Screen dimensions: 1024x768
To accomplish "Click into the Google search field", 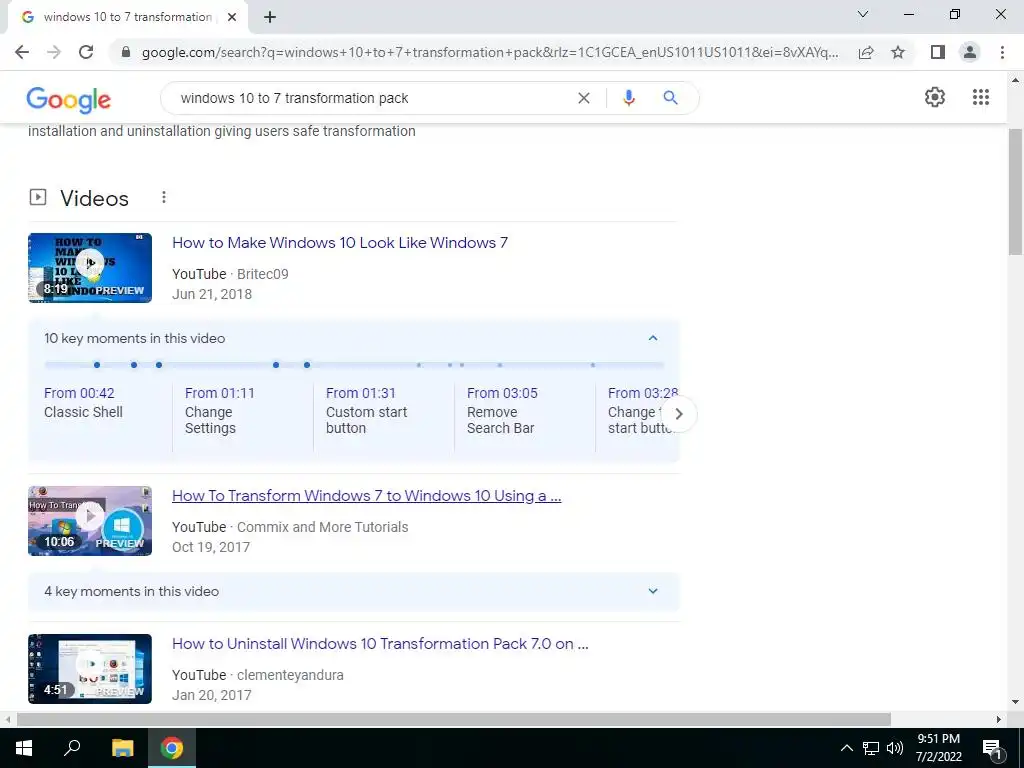I will [x=372, y=98].
